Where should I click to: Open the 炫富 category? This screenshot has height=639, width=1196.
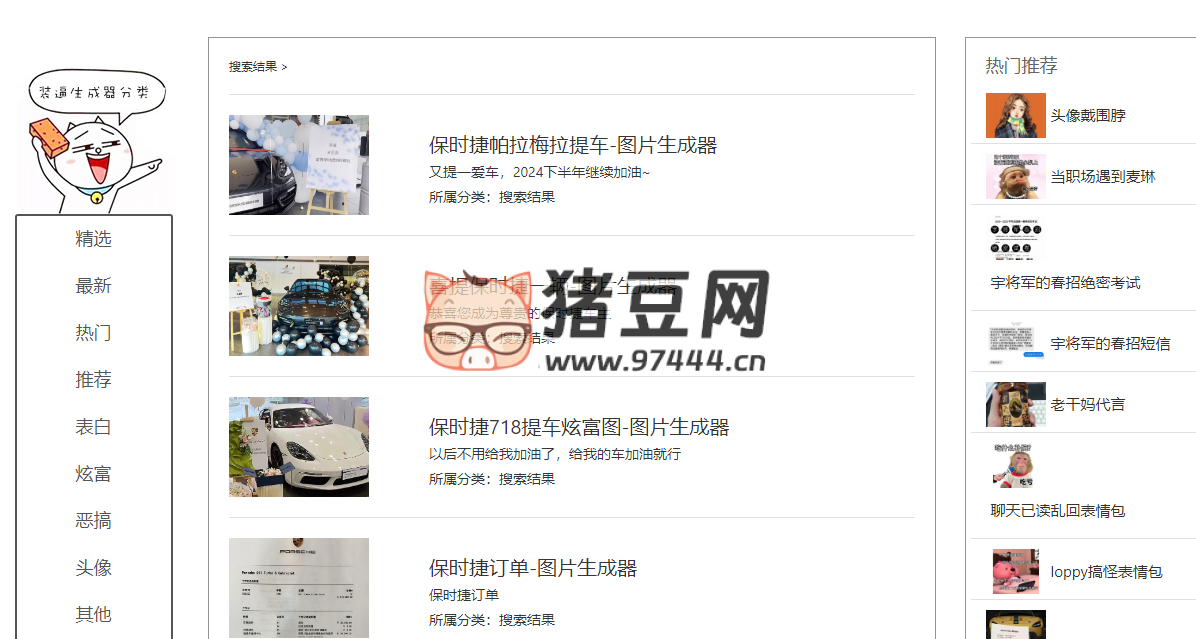pyautogui.click(x=93, y=474)
